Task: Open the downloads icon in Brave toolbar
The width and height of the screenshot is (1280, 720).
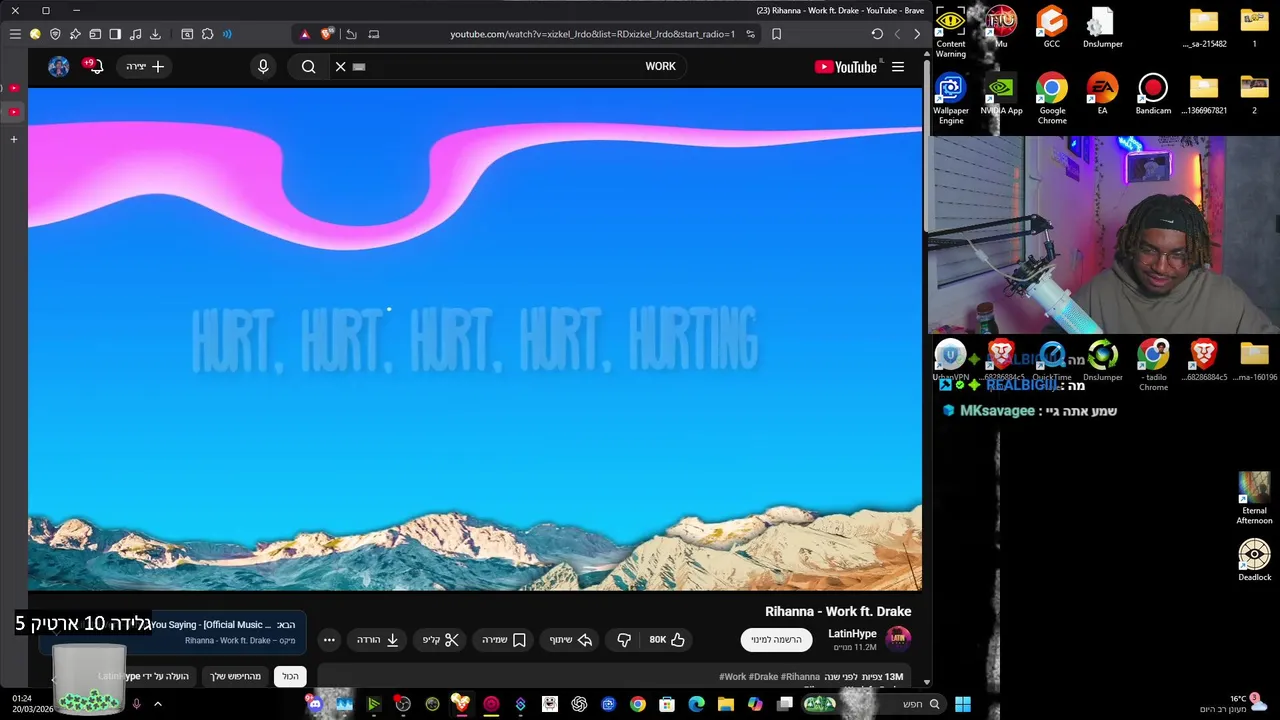Action: click(x=155, y=34)
